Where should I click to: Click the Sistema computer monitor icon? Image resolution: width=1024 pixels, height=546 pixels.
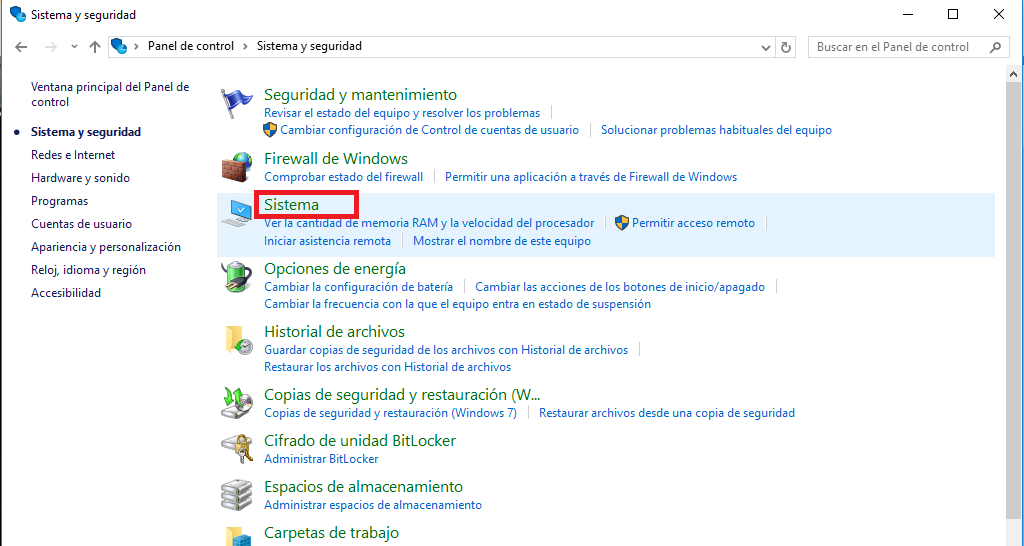point(236,213)
